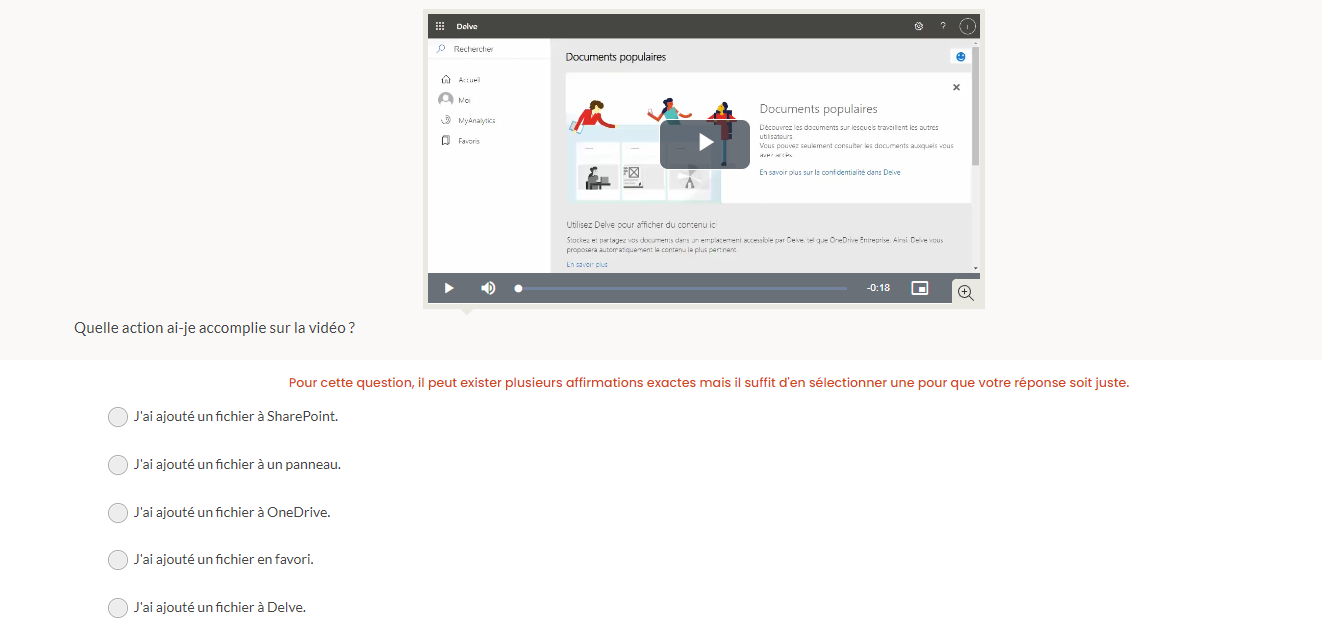Viewport: 1322px width, 631px height.
Task: Enable picture-in-picture mode for the video
Action: [919, 288]
